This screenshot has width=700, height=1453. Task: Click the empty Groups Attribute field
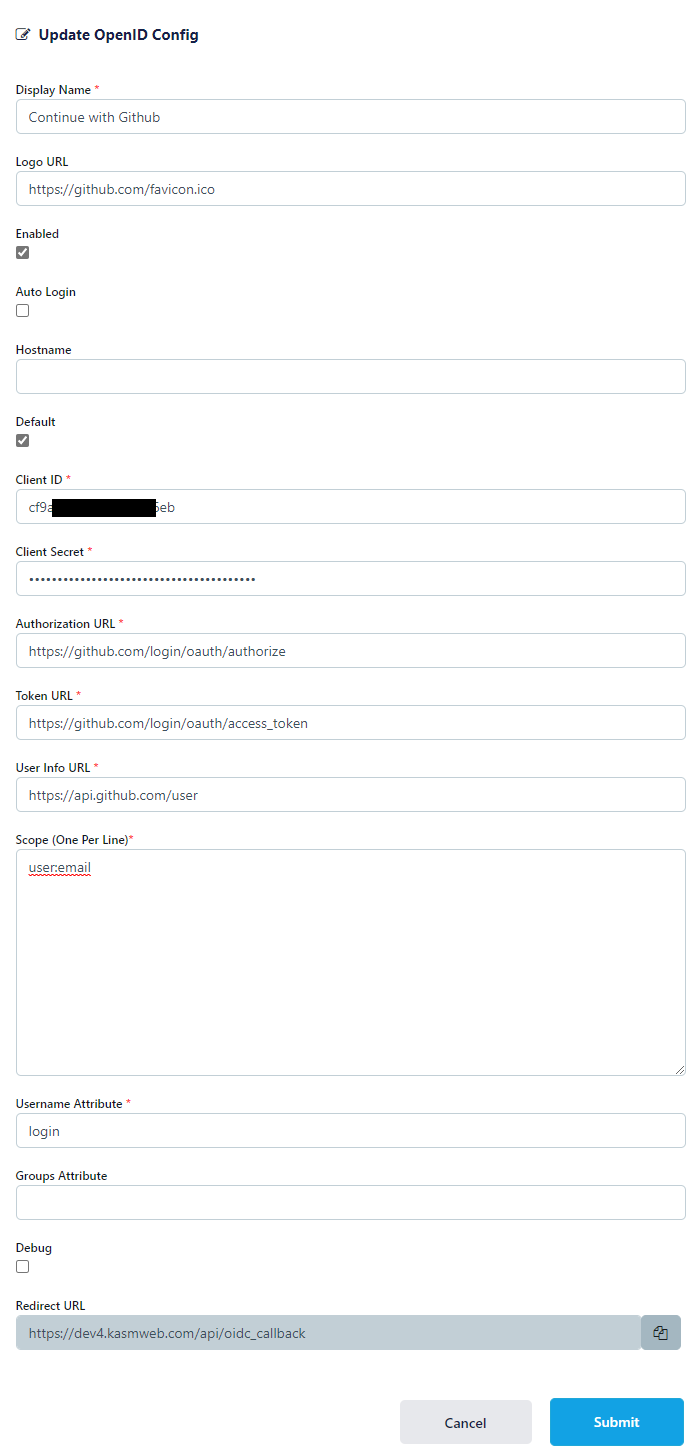pos(350,1203)
